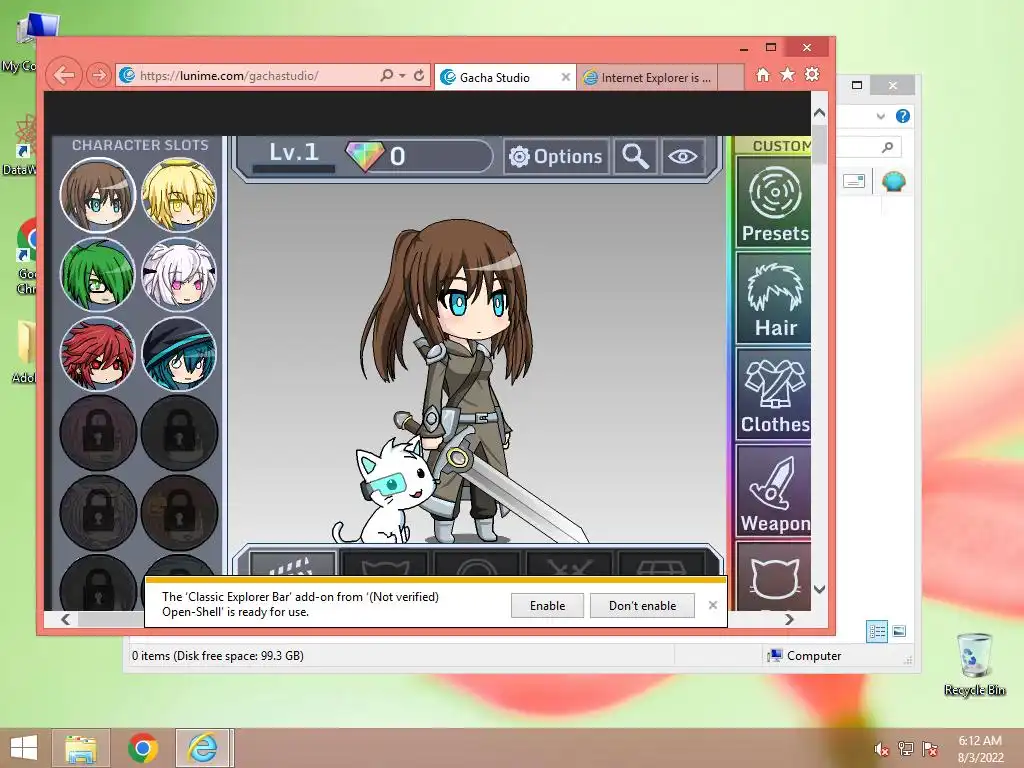The height and width of the screenshot is (768, 1024).
Task: Choose Don't enable for the add-on
Action: pyautogui.click(x=642, y=605)
